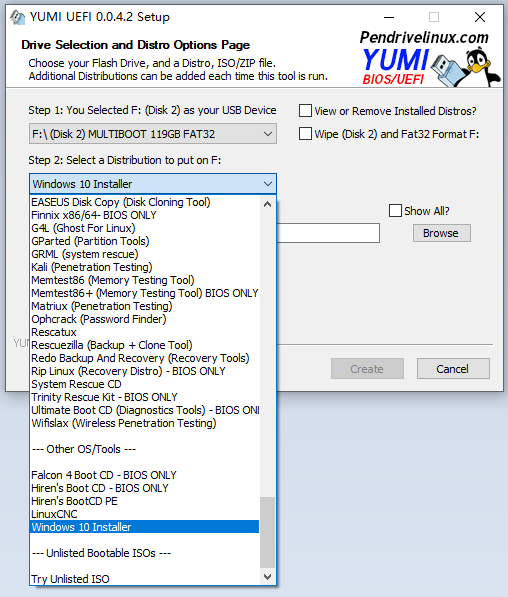Image resolution: width=508 pixels, height=597 pixels.
Task: Choose Hiren's Boot CD - BIOS ONLY
Action: pyautogui.click(x=145, y=488)
